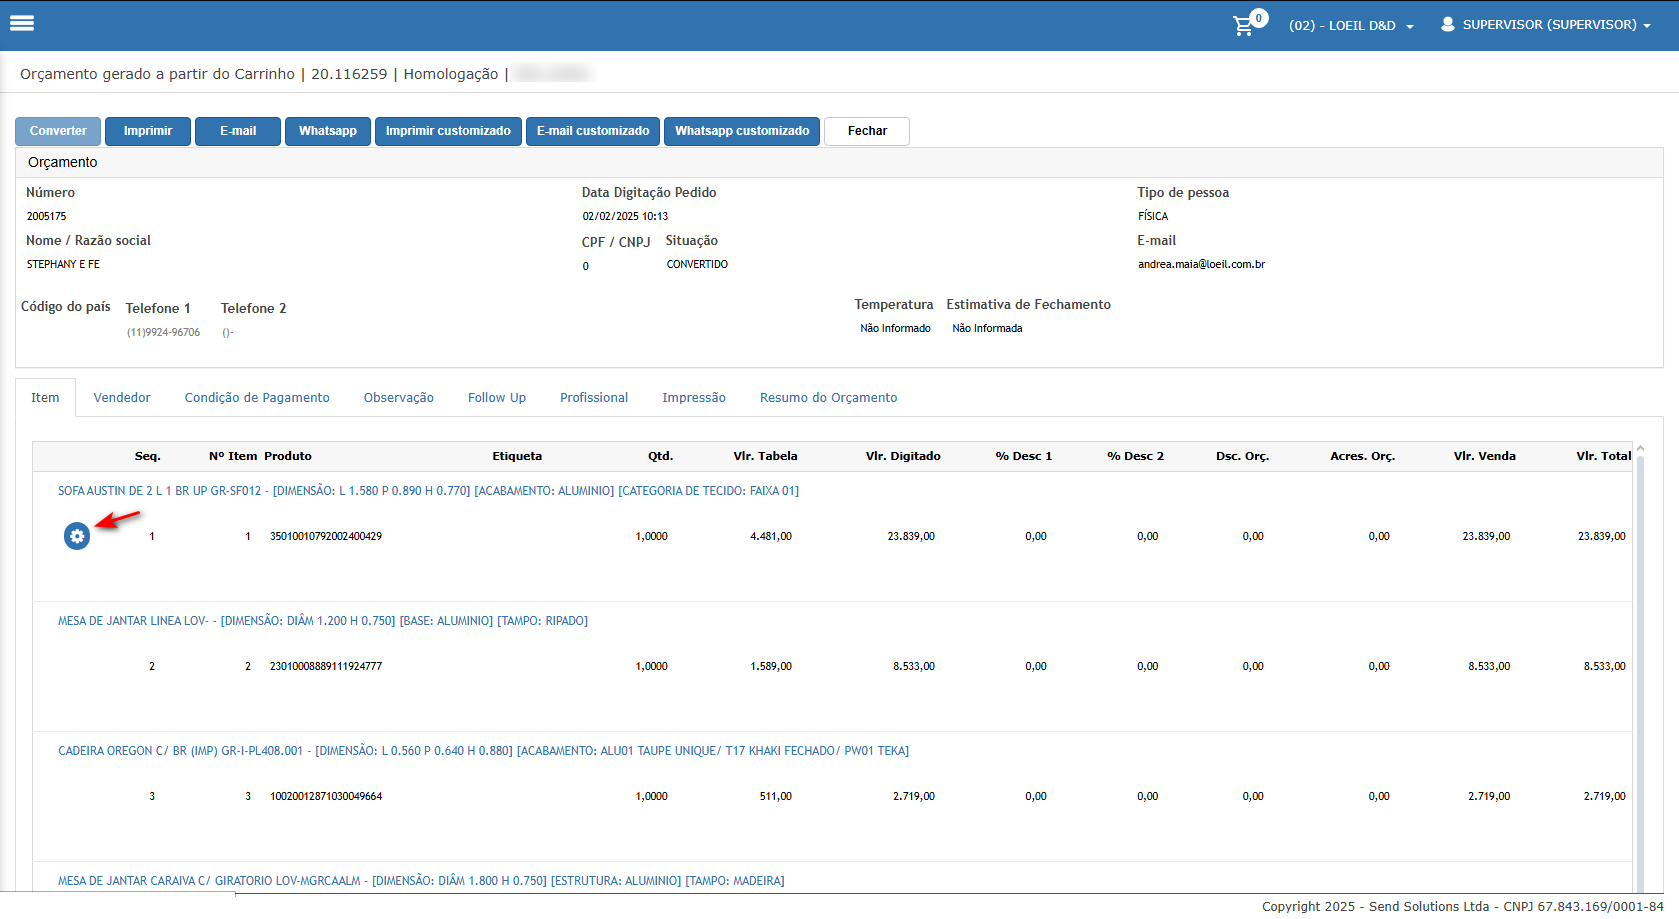Click the date 02/02/2025 10:13
Viewport: 1679px width, 919px height.
pyautogui.click(x=625, y=217)
